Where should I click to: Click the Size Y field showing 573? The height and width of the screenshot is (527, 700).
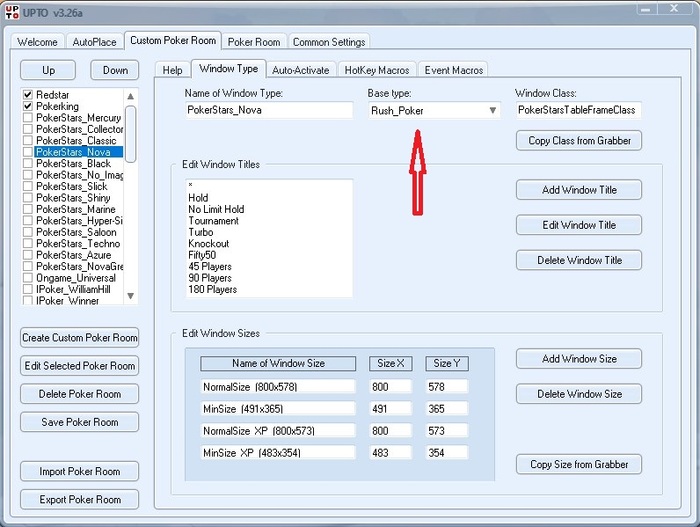(447, 431)
